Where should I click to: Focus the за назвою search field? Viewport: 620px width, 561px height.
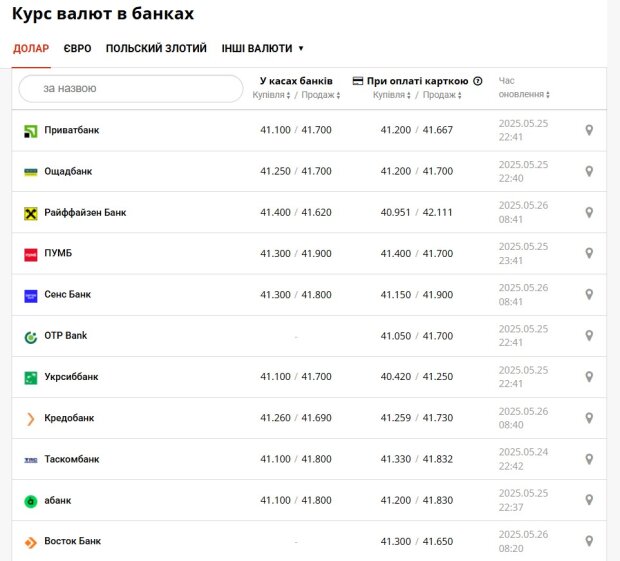(131, 89)
